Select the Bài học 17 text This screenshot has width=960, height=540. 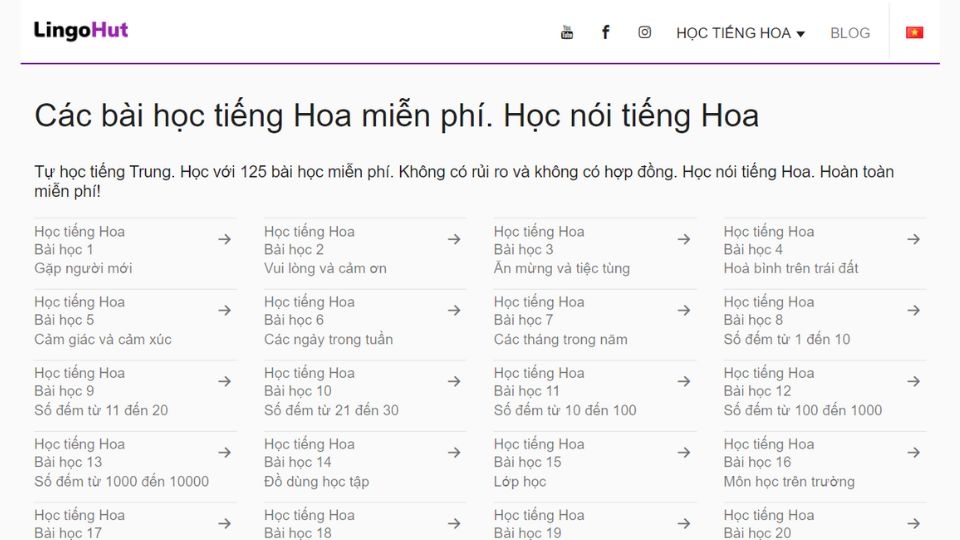[x=68, y=533]
